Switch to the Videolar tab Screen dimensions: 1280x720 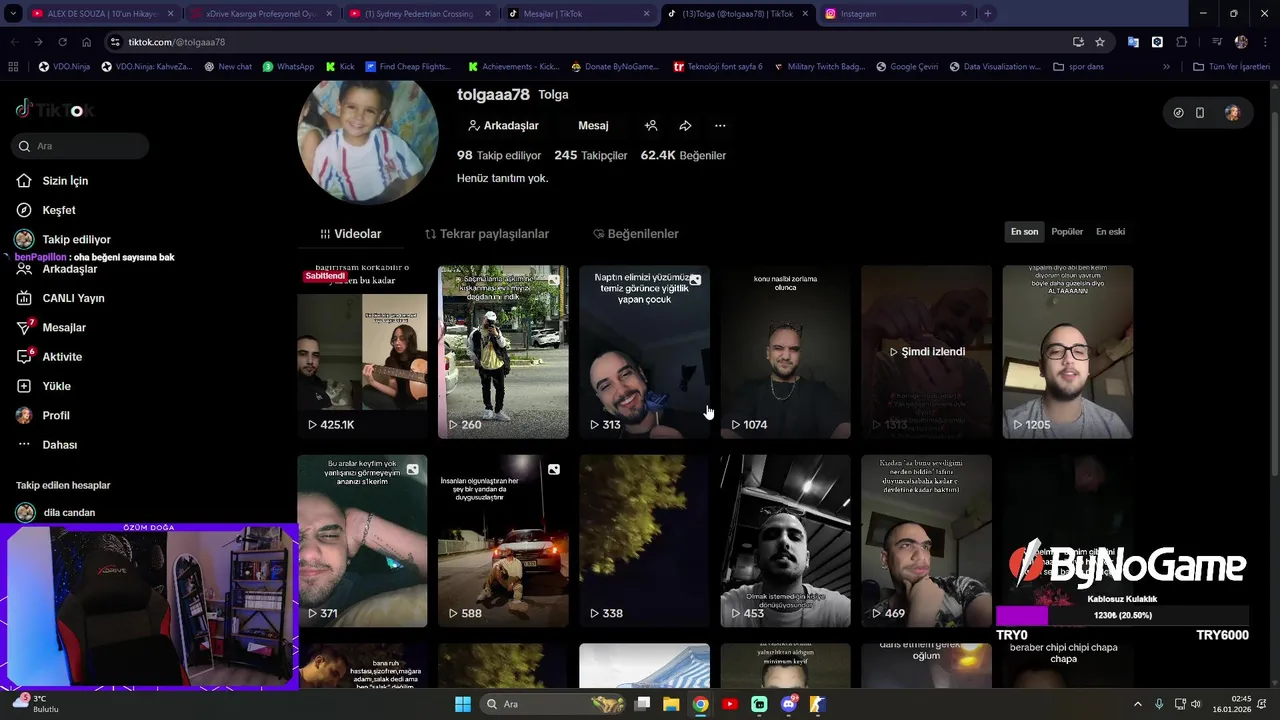351,234
